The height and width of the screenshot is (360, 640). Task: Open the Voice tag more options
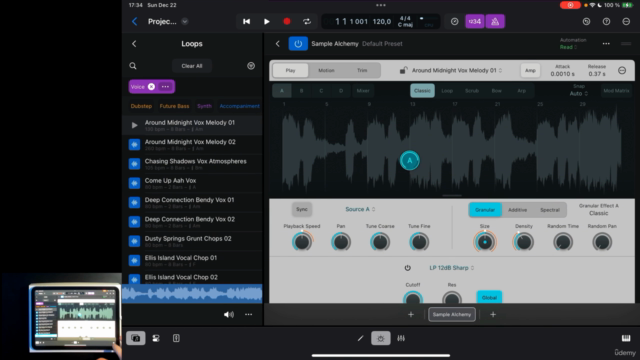[x=165, y=87]
